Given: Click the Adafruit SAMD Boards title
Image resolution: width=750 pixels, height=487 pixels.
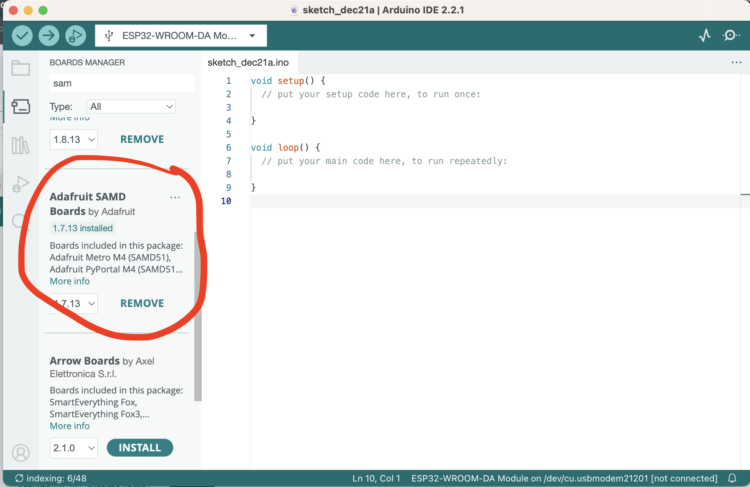Looking at the screenshot, I should coord(88,204).
